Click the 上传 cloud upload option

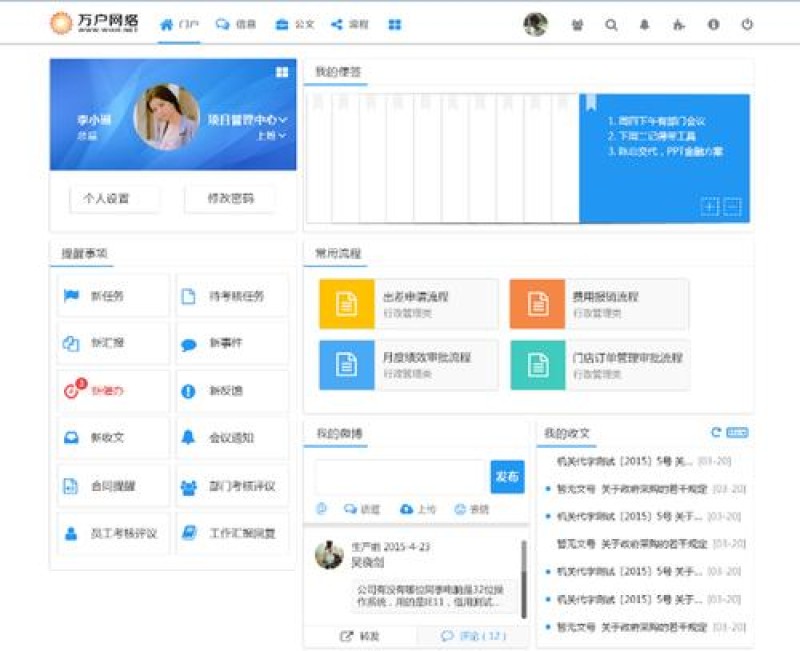pos(418,509)
